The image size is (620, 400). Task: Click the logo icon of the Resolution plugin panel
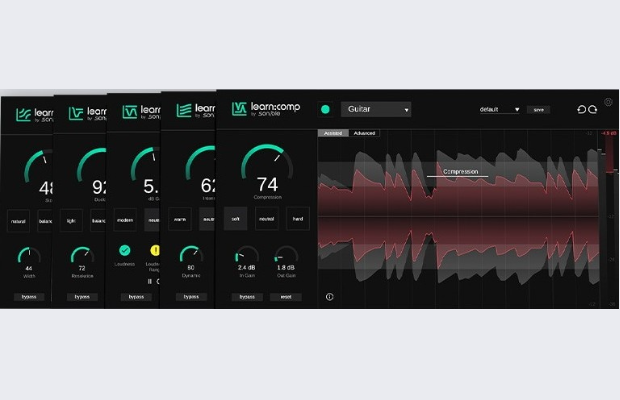76,113
